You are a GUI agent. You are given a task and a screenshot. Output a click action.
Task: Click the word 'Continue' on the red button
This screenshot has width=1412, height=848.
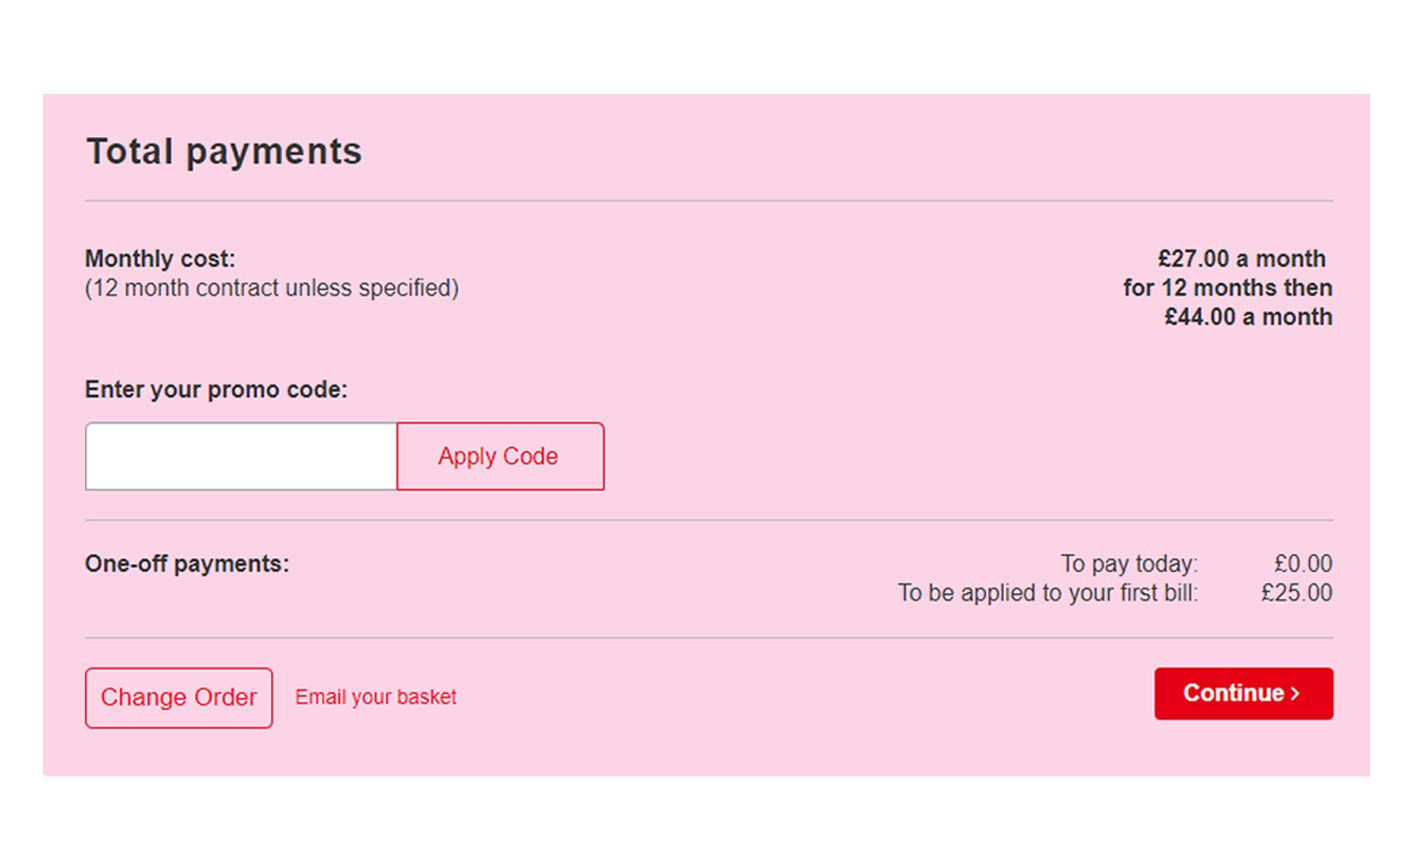(x=1233, y=693)
